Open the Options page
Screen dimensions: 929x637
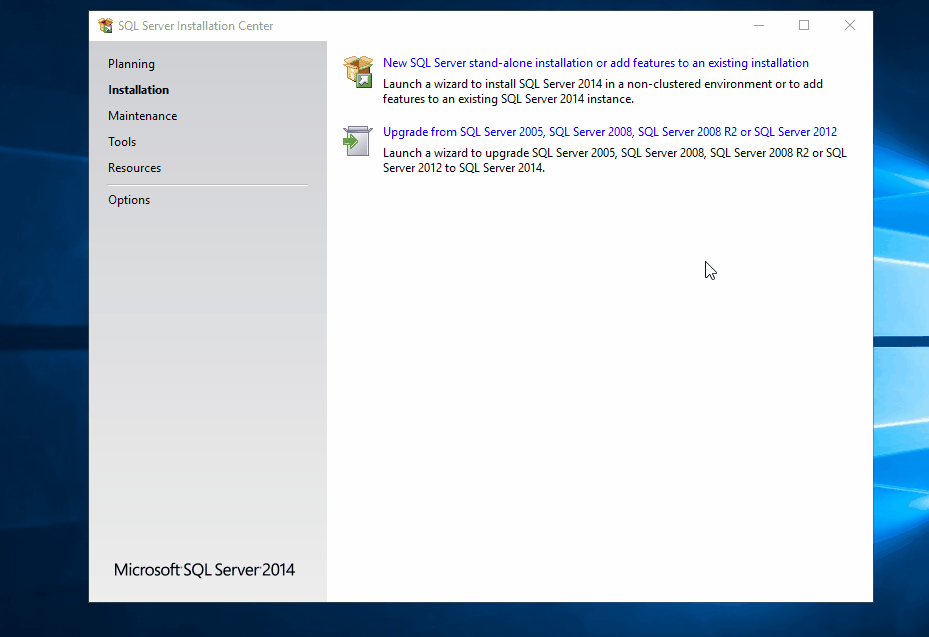128,199
